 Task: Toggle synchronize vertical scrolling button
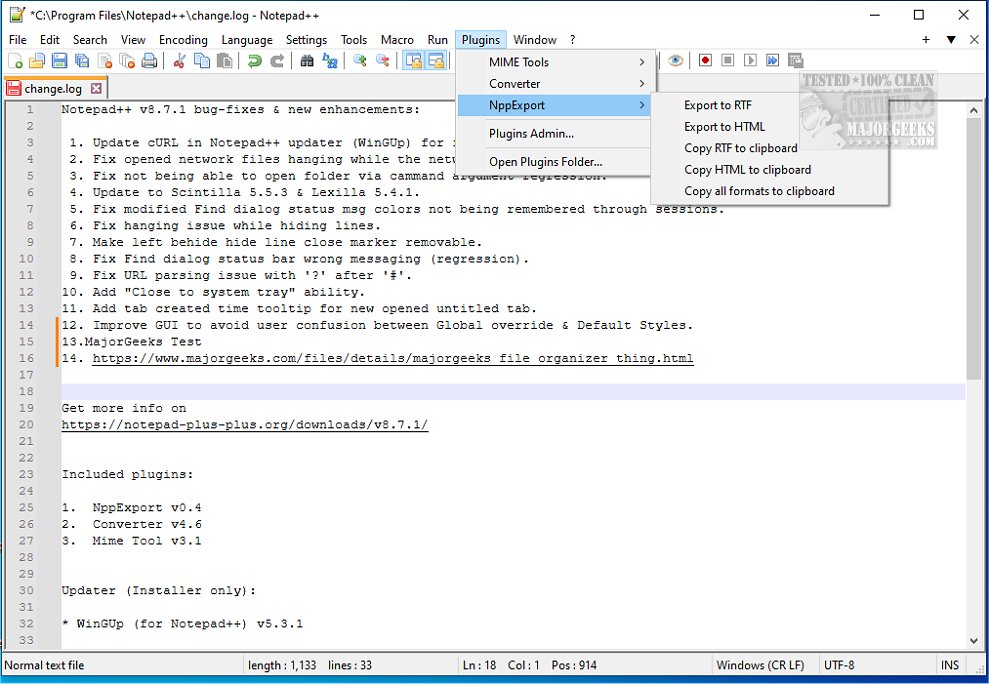[413, 61]
